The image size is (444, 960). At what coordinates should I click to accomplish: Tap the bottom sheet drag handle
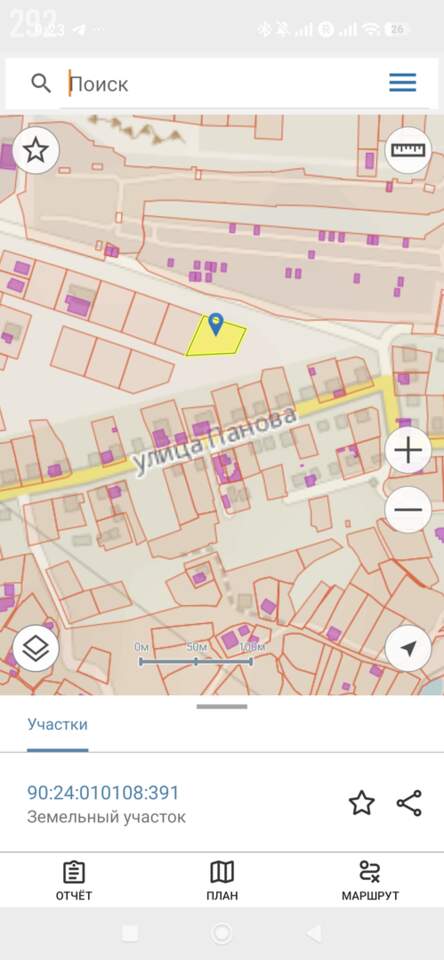[222, 707]
